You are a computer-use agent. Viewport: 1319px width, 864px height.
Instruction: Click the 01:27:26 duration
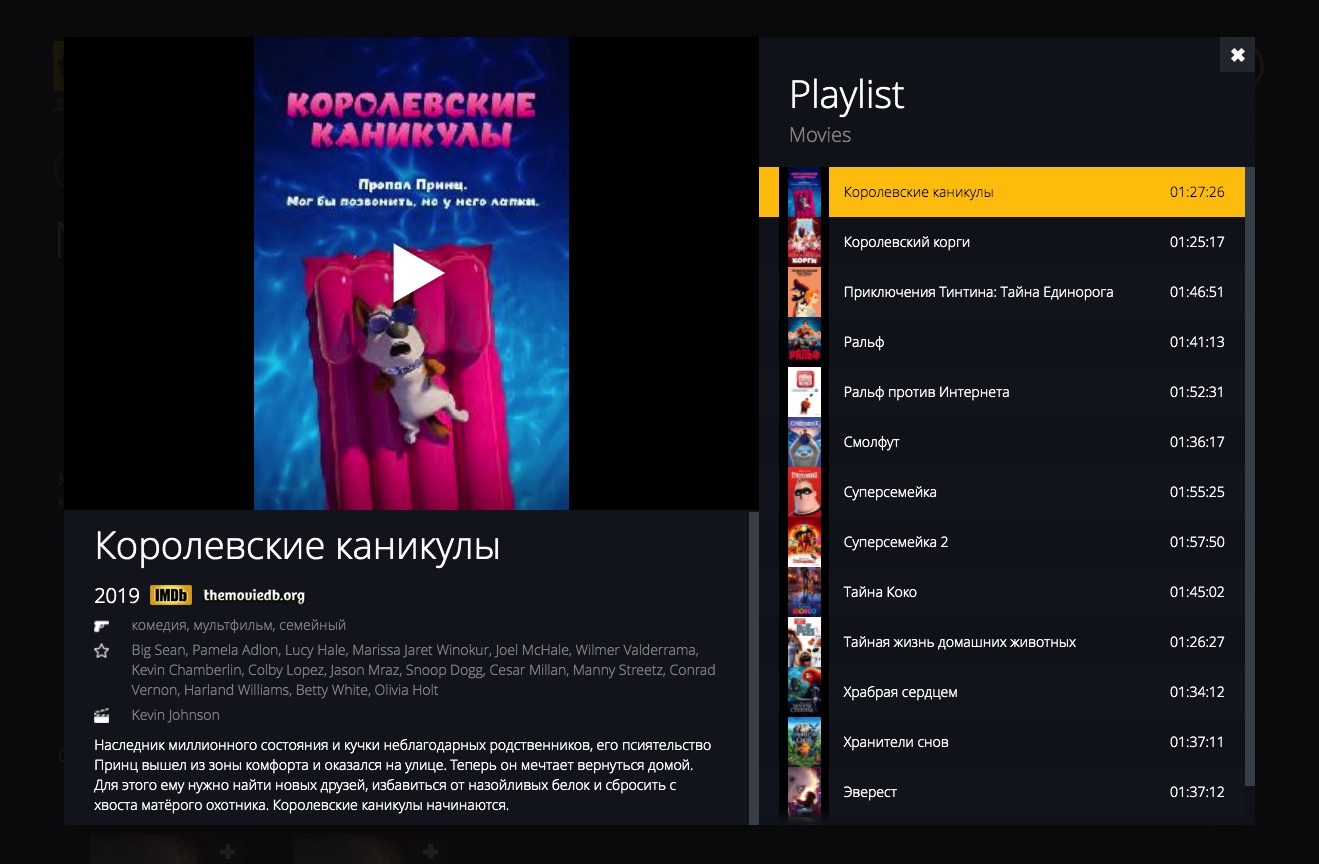click(1197, 192)
